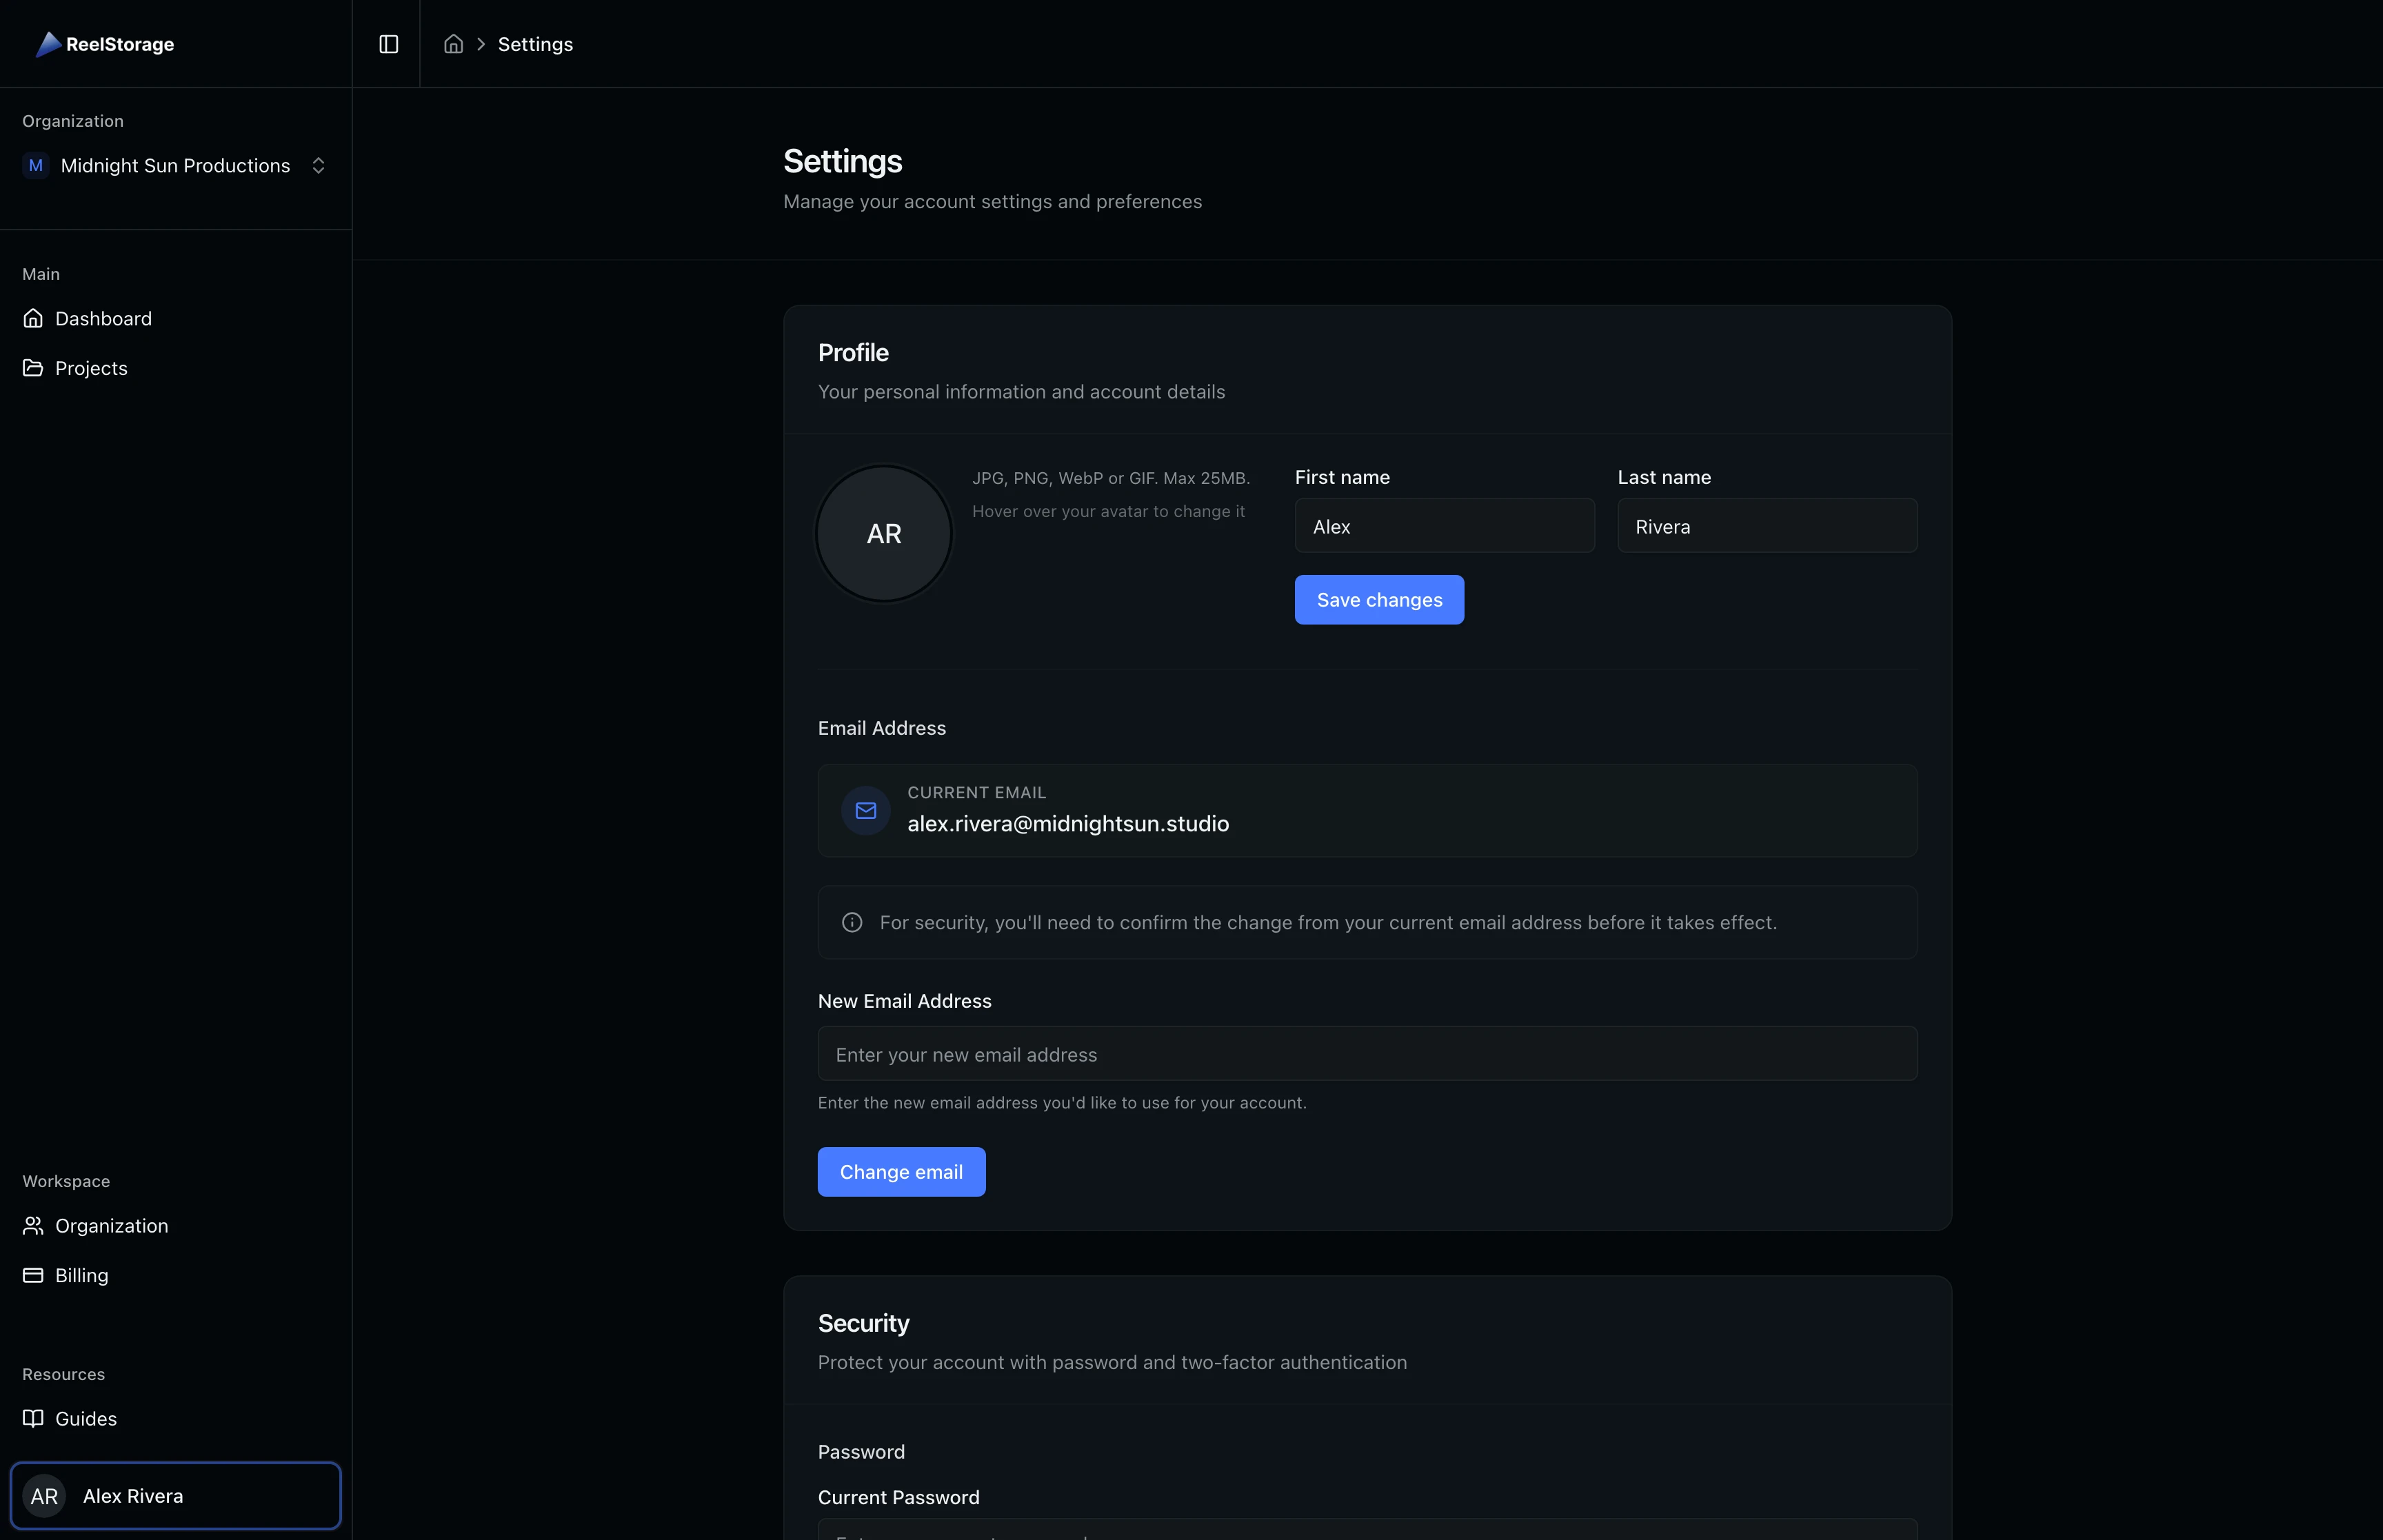
Task: Toggle the sidebar collapse icon
Action: tap(388, 44)
